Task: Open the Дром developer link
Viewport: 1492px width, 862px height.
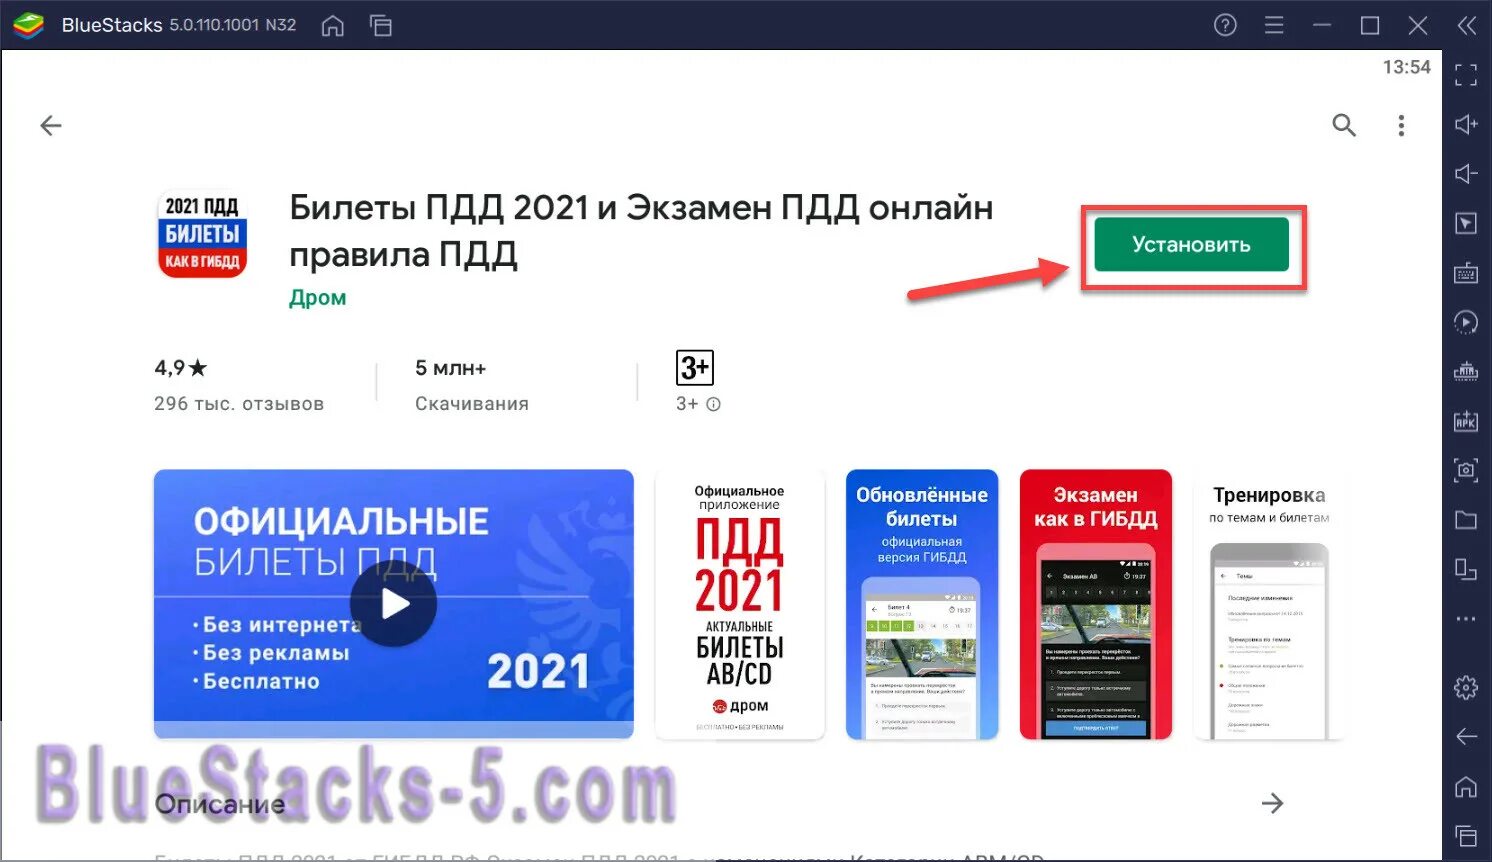Action: click(x=318, y=298)
